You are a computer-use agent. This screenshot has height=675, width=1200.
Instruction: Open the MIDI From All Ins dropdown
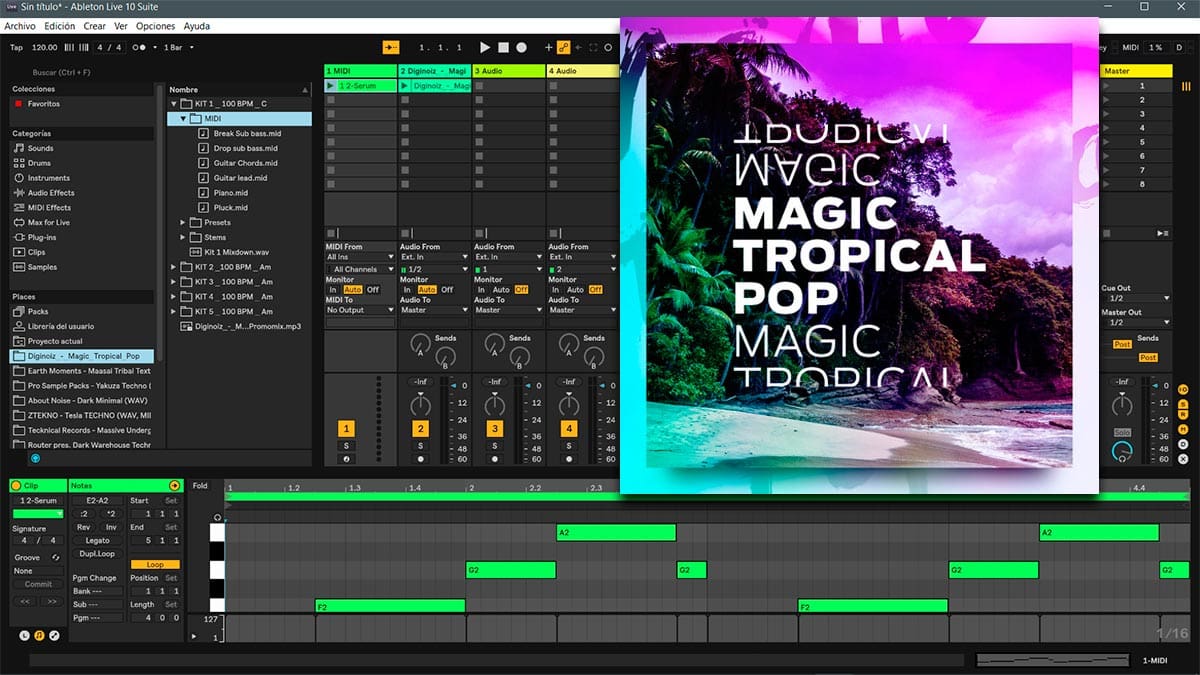coord(360,257)
